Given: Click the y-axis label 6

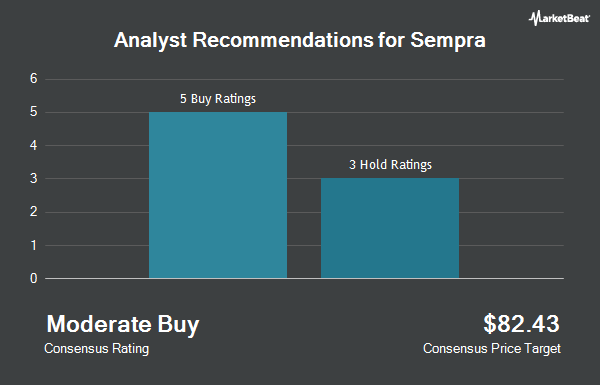Looking at the screenshot, I should click(34, 79).
